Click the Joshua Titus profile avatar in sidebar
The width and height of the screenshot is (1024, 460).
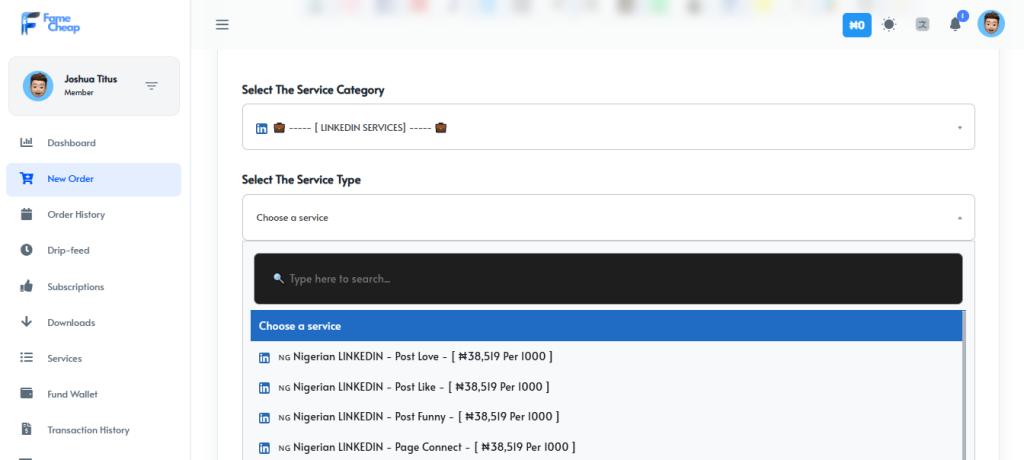[38, 86]
